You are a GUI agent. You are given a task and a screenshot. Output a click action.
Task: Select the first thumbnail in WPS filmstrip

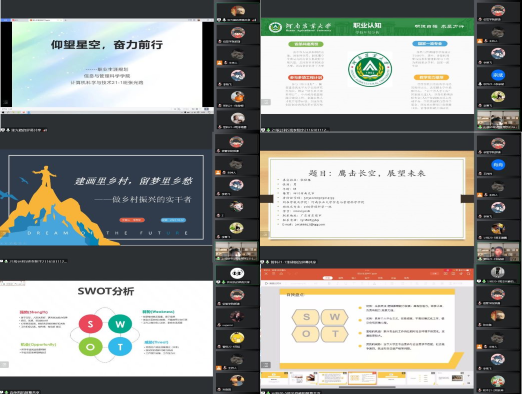pyautogui.click(x=274, y=379)
